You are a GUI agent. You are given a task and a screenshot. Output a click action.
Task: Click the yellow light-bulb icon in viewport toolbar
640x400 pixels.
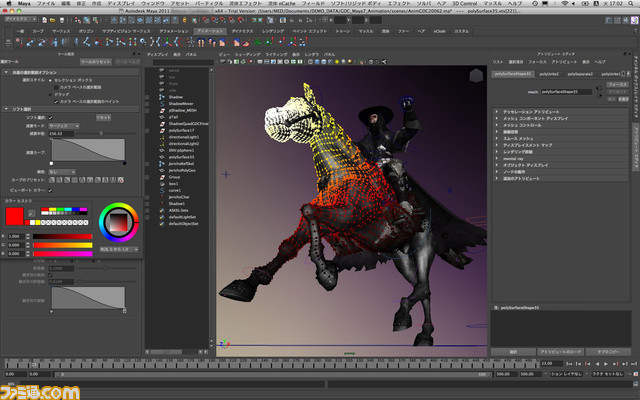[x=337, y=62]
